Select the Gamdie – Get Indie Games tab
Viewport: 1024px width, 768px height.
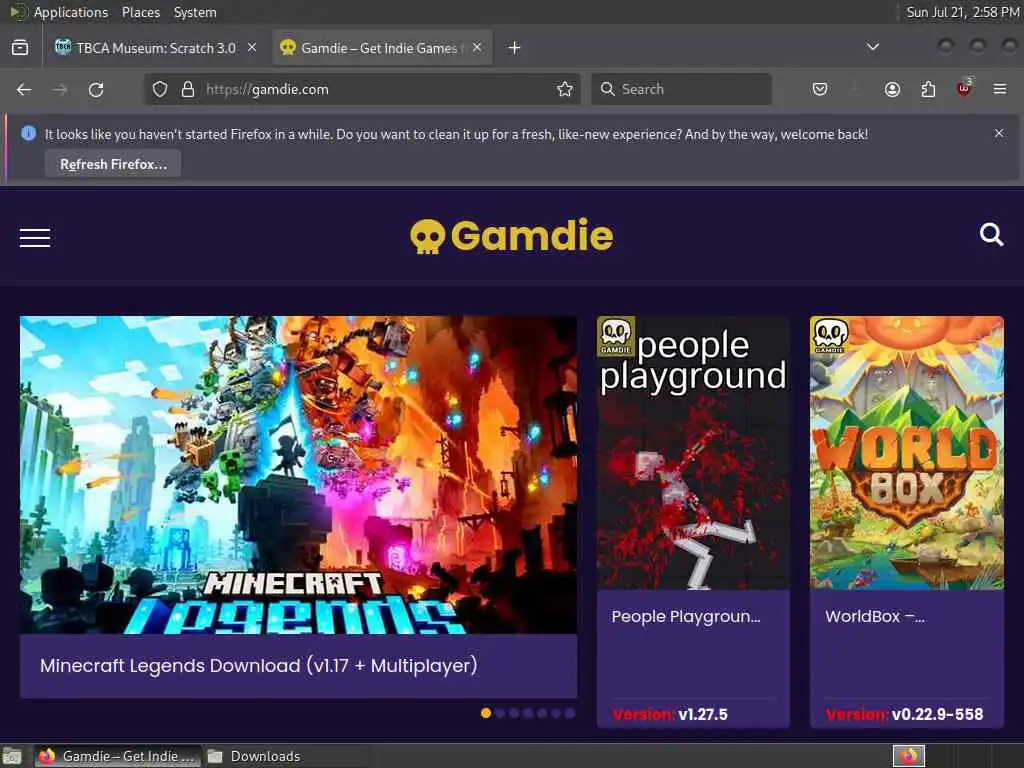[382, 48]
